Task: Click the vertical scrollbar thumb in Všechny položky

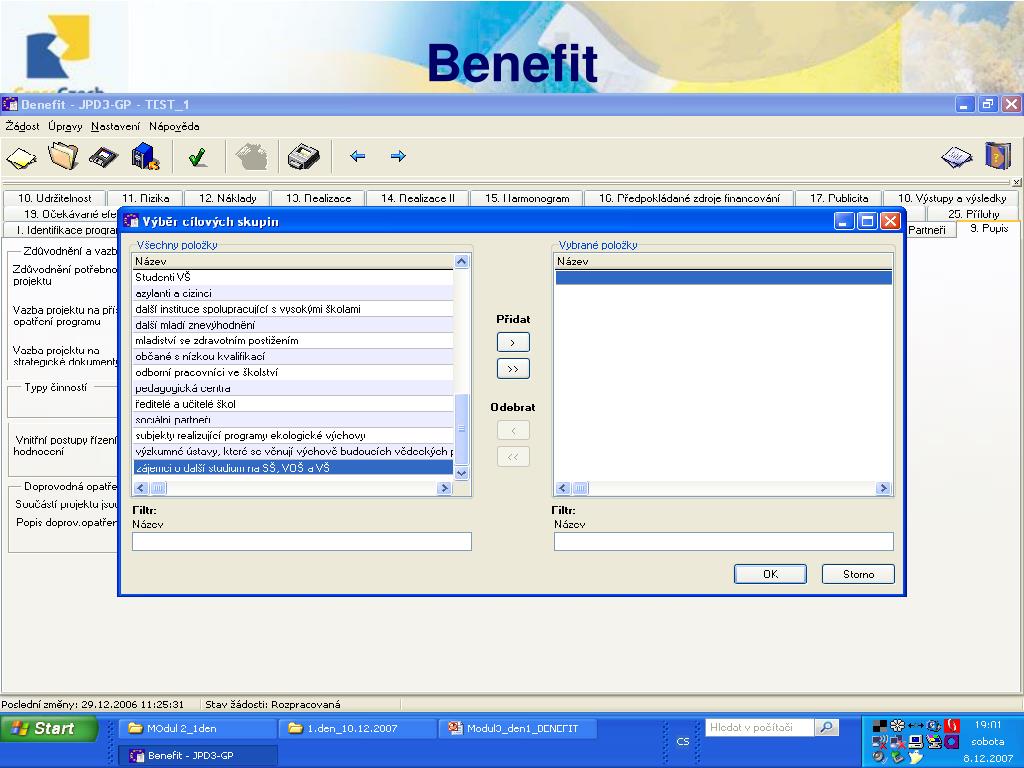Action: [462, 429]
